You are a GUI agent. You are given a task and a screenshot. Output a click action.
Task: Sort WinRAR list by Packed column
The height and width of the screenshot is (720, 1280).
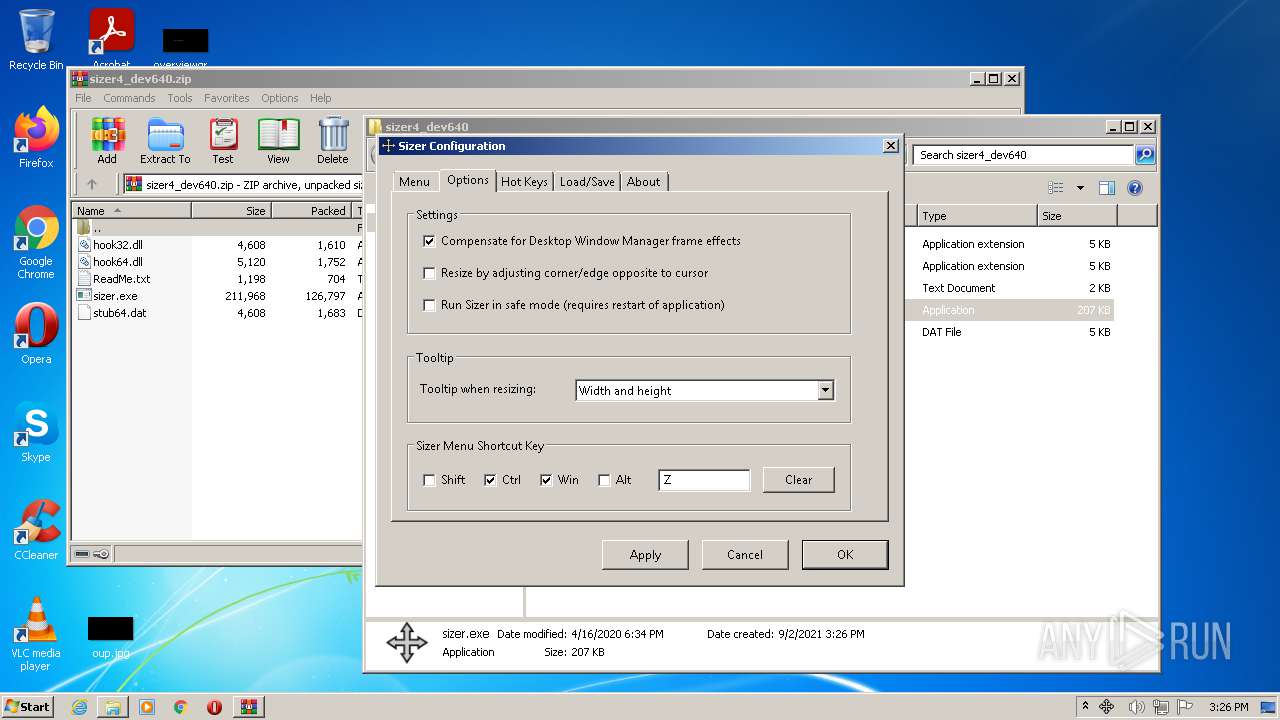[311, 211]
